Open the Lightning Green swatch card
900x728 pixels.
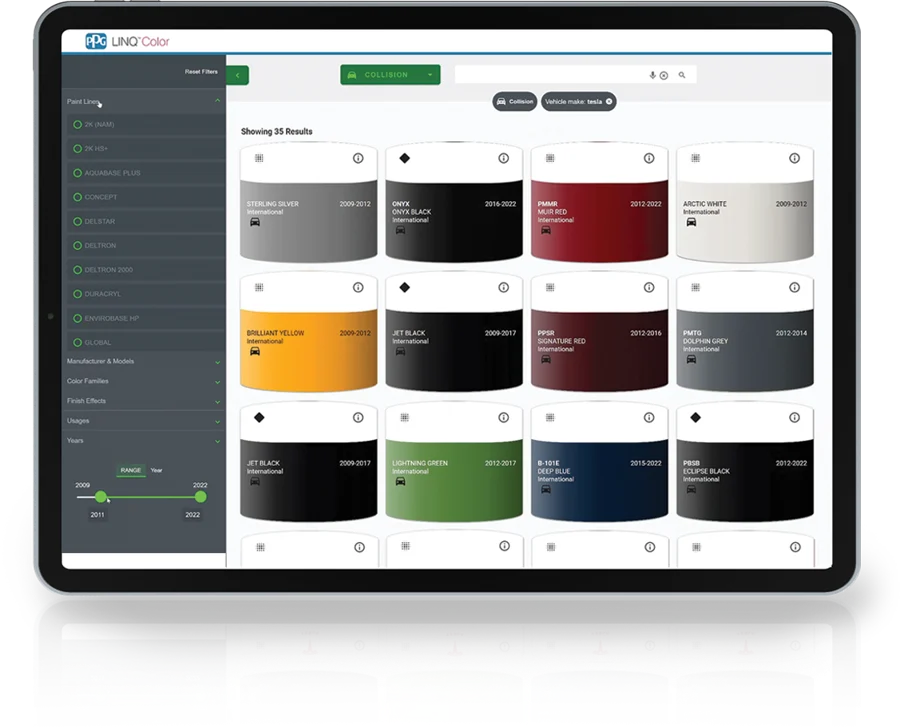click(454, 464)
